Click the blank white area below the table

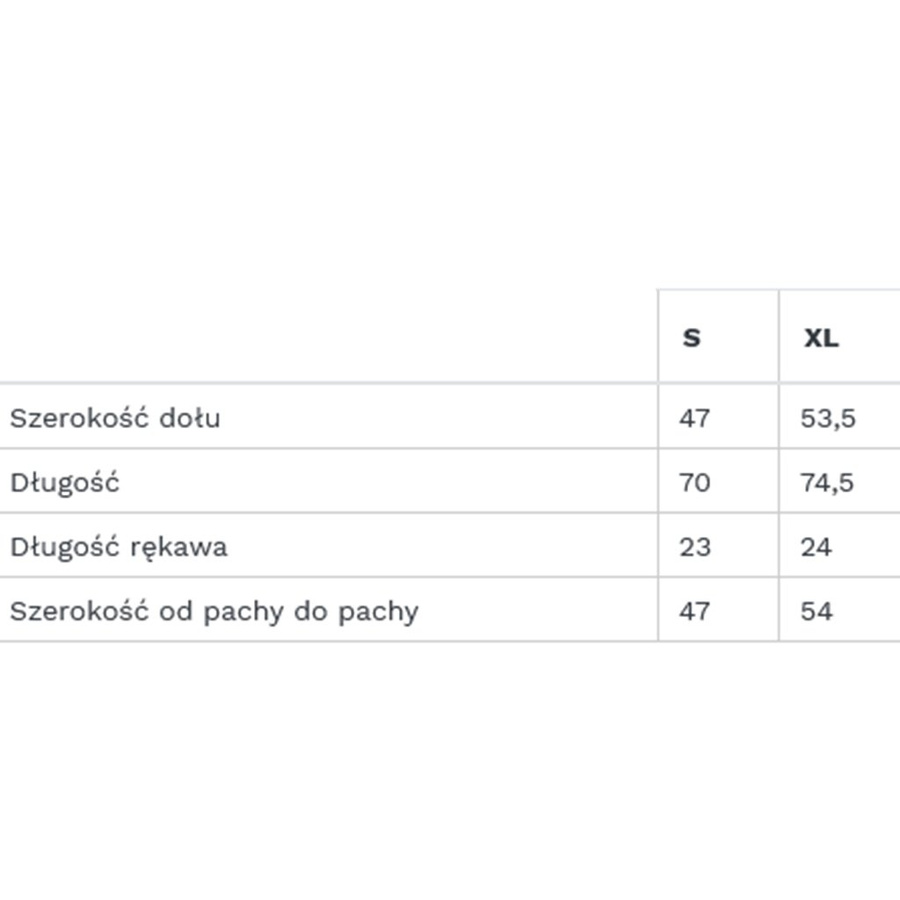[x=450, y=770]
